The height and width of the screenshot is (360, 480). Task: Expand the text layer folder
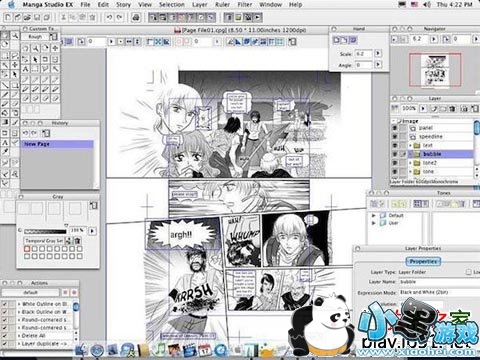(411, 145)
